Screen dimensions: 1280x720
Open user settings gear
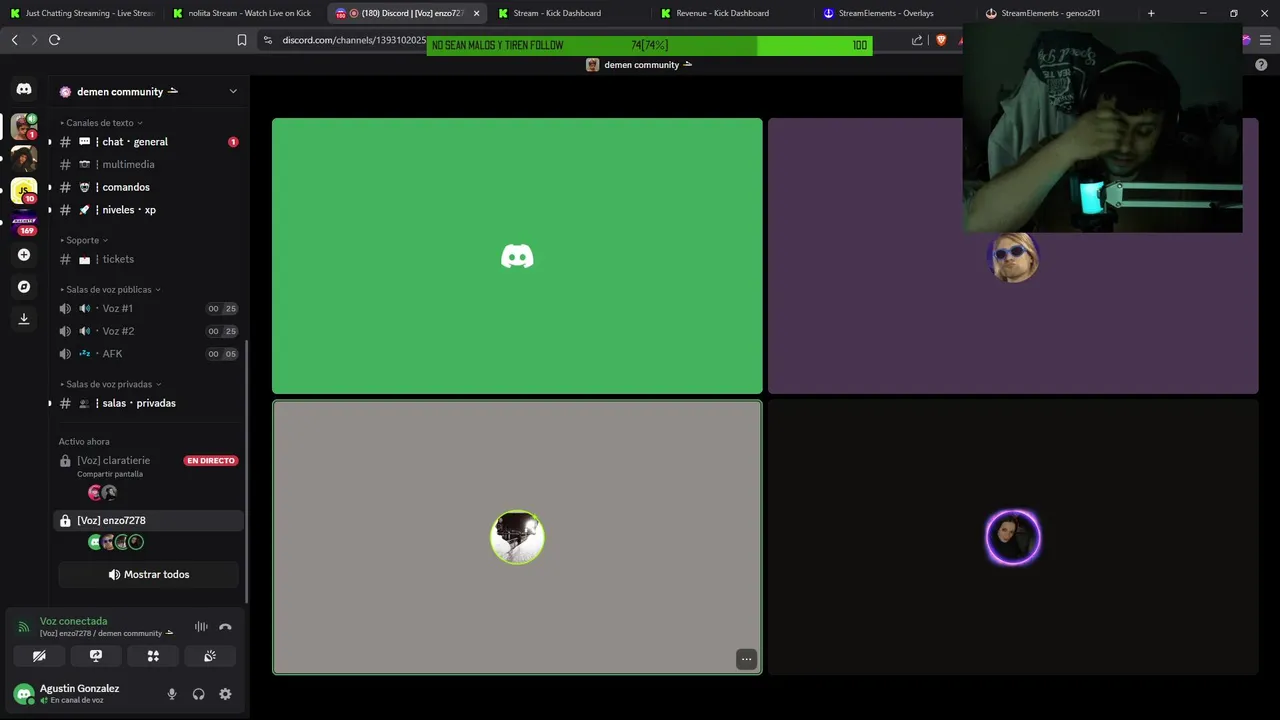coord(225,694)
